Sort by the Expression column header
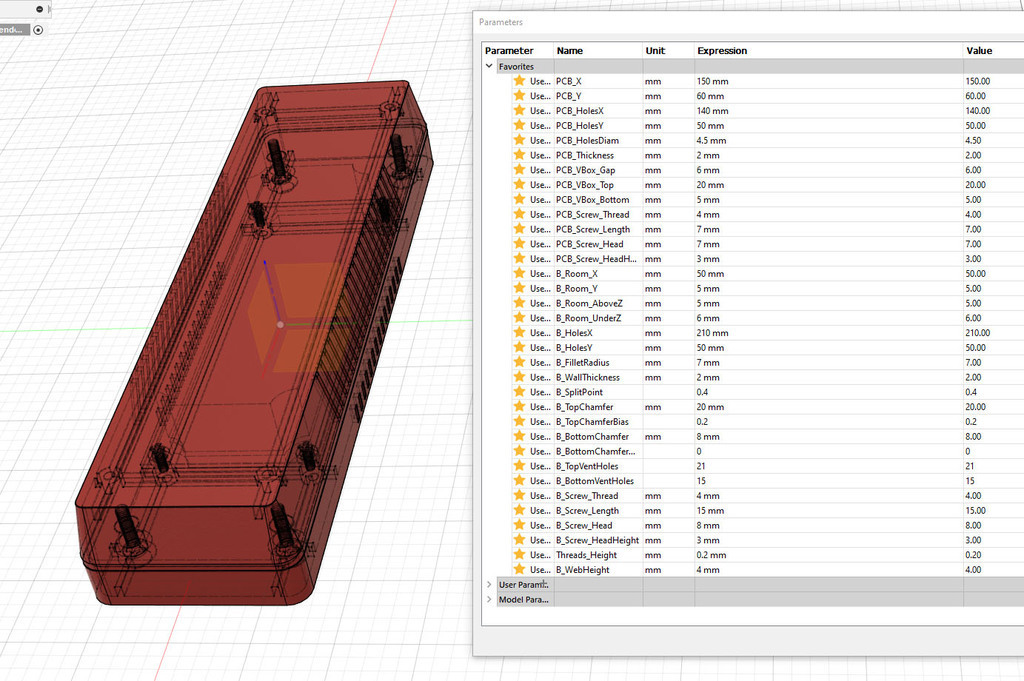The image size is (1024, 681). [722, 50]
